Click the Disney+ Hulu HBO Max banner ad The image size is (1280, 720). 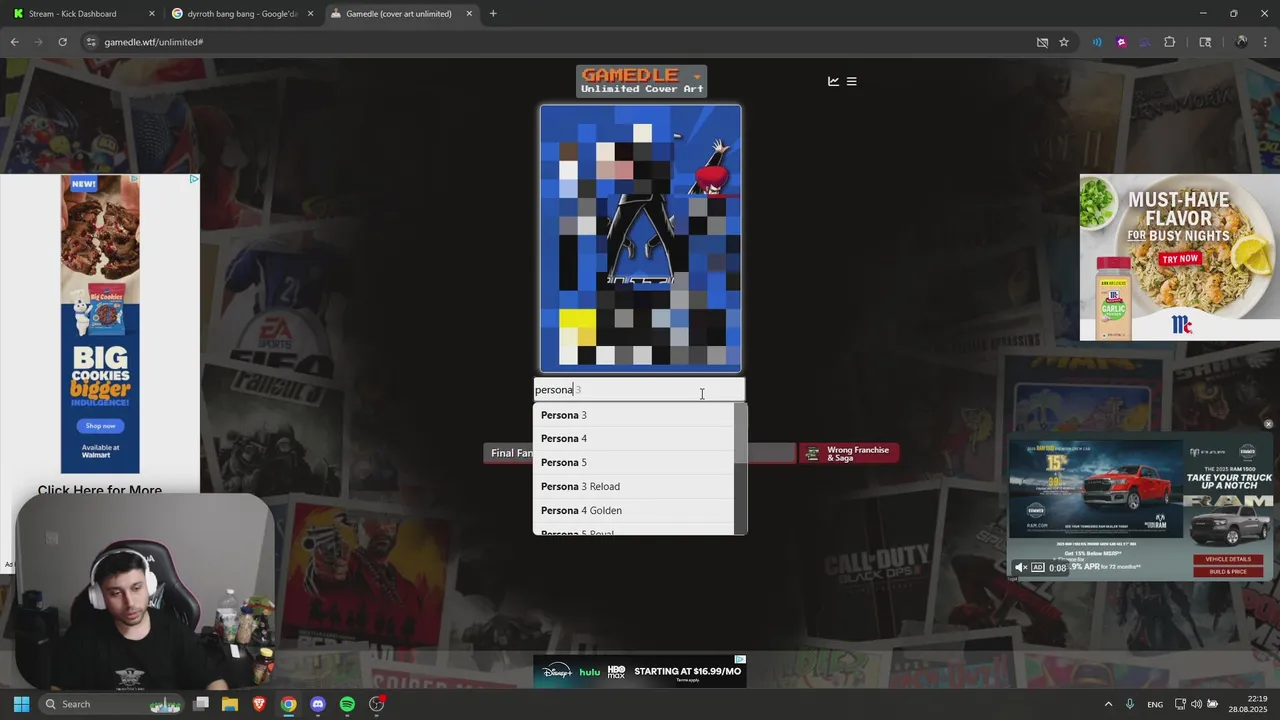point(640,671)
